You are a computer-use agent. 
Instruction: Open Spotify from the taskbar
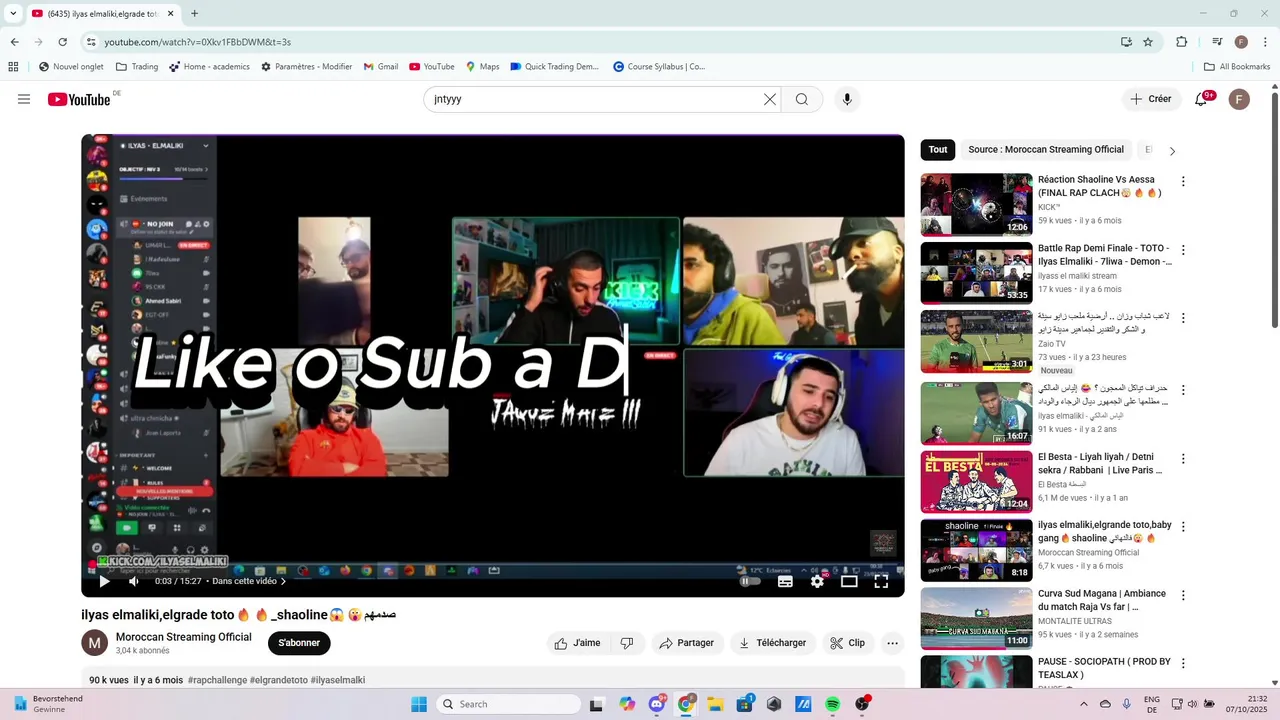click(x=833, y=704)
